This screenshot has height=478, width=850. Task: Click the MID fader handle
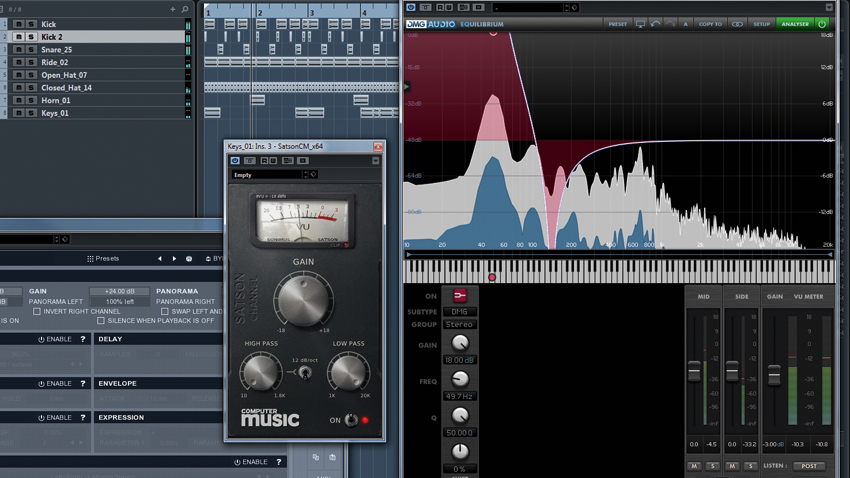(694, 371)
